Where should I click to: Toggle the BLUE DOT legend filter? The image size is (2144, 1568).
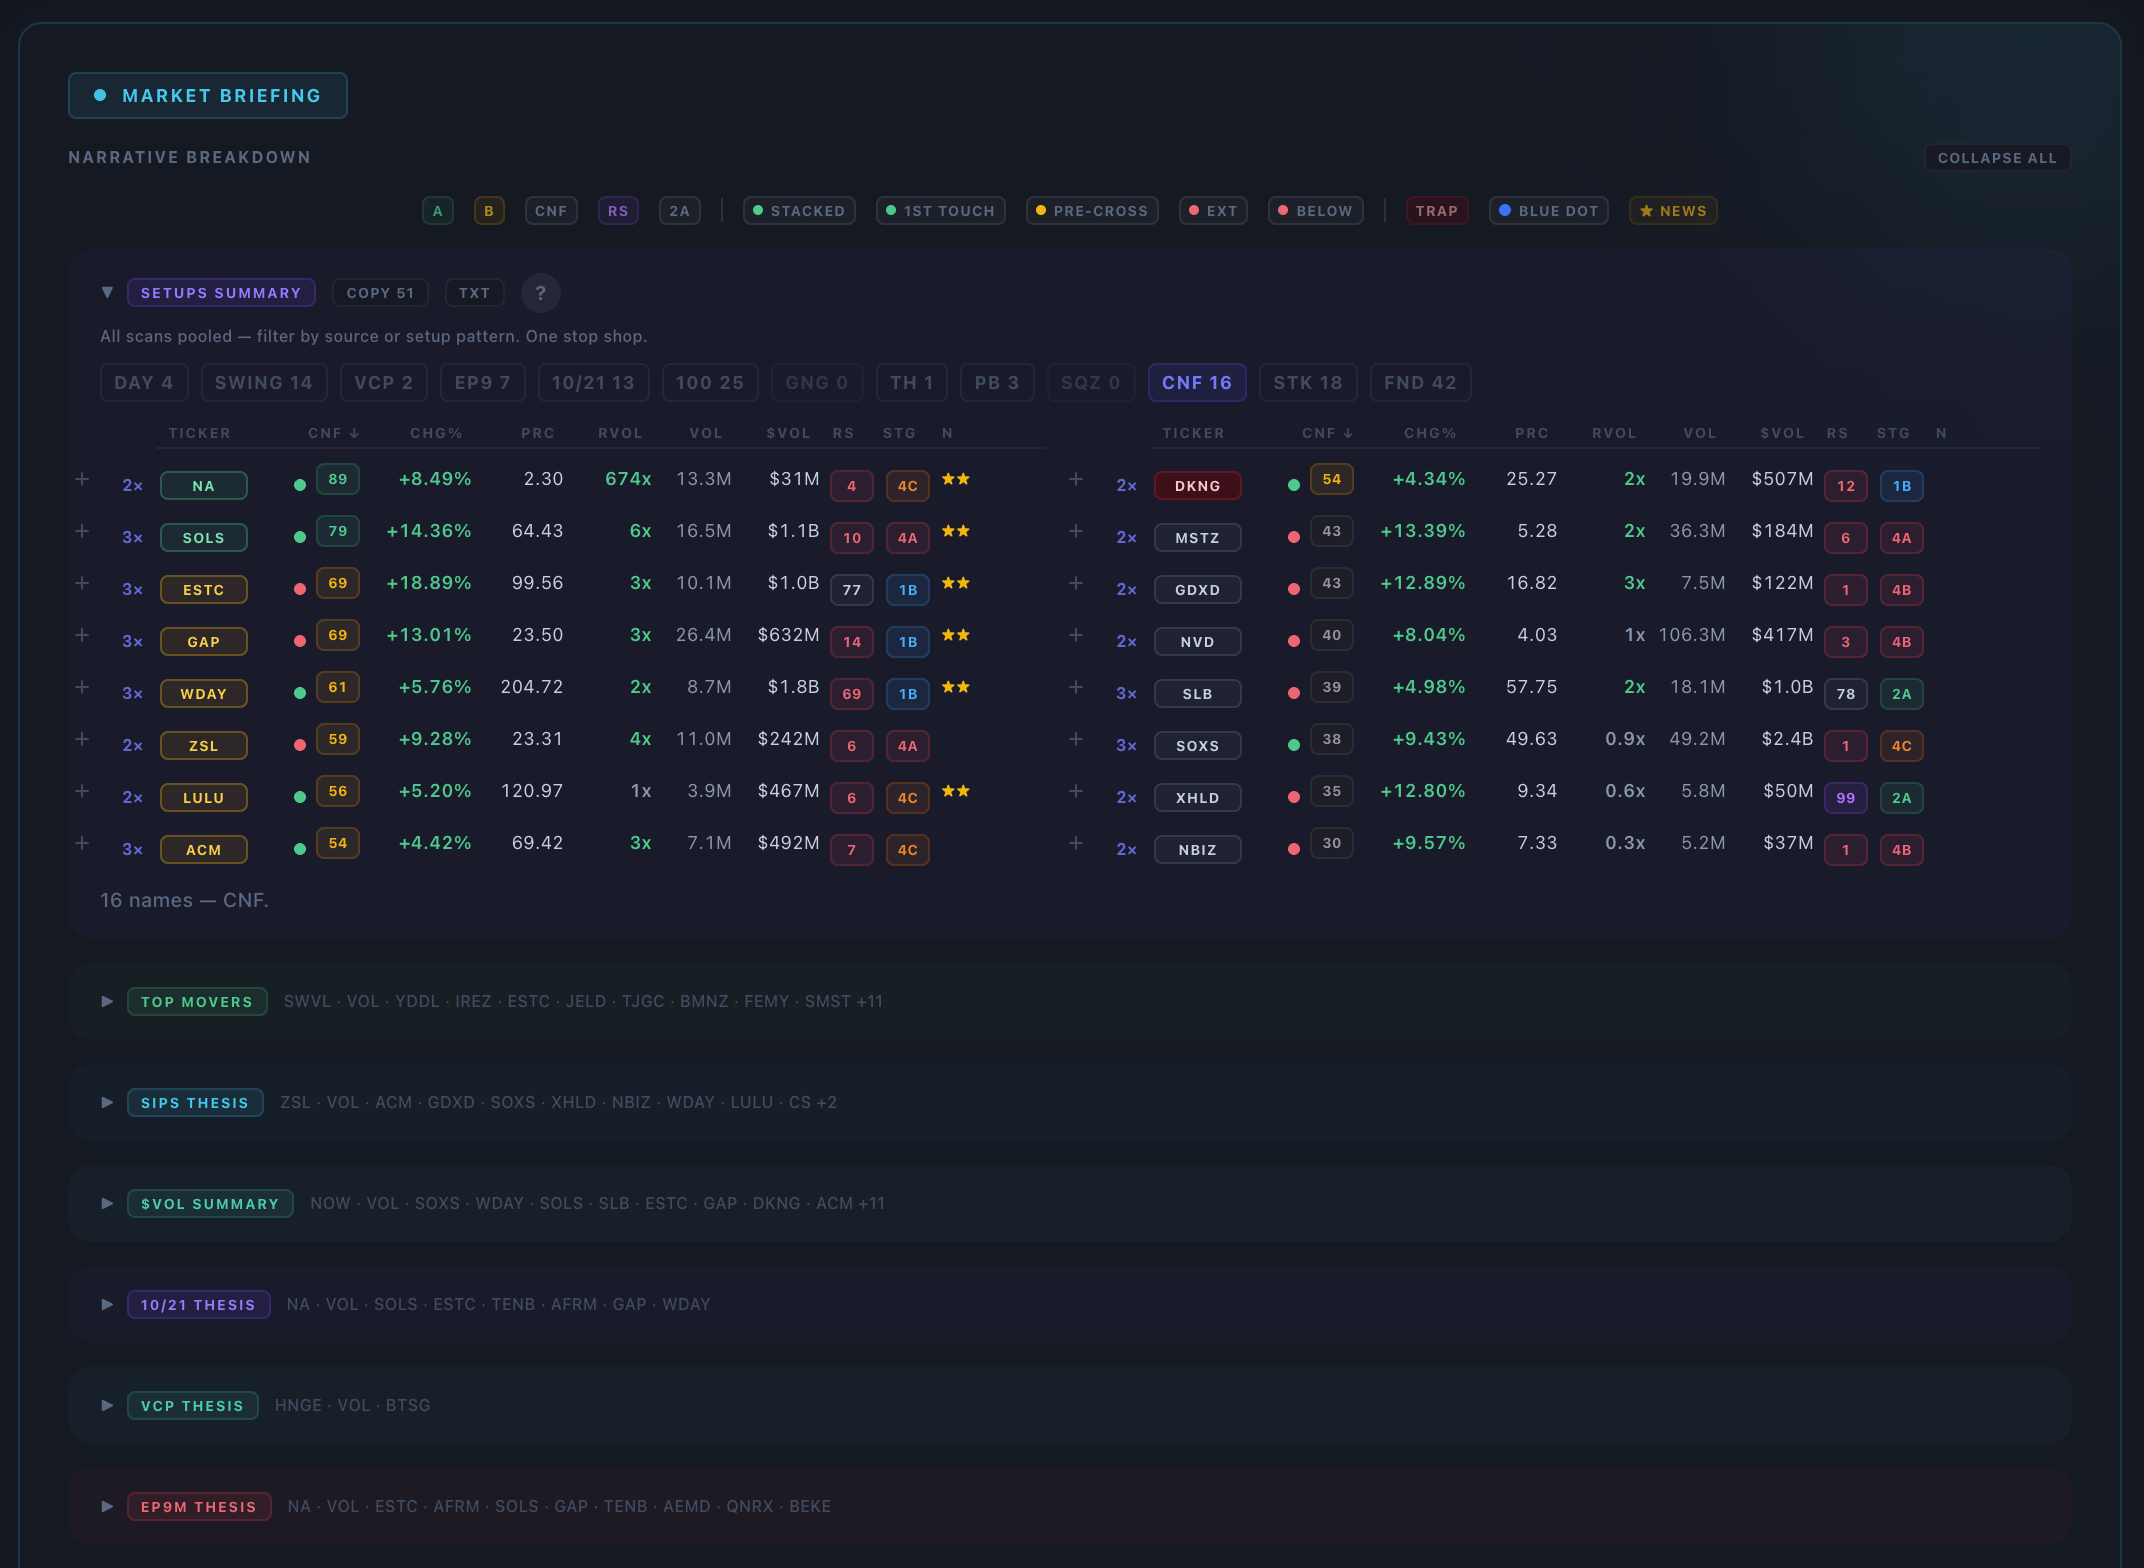pyautogui.click(x=1549, y=211)
